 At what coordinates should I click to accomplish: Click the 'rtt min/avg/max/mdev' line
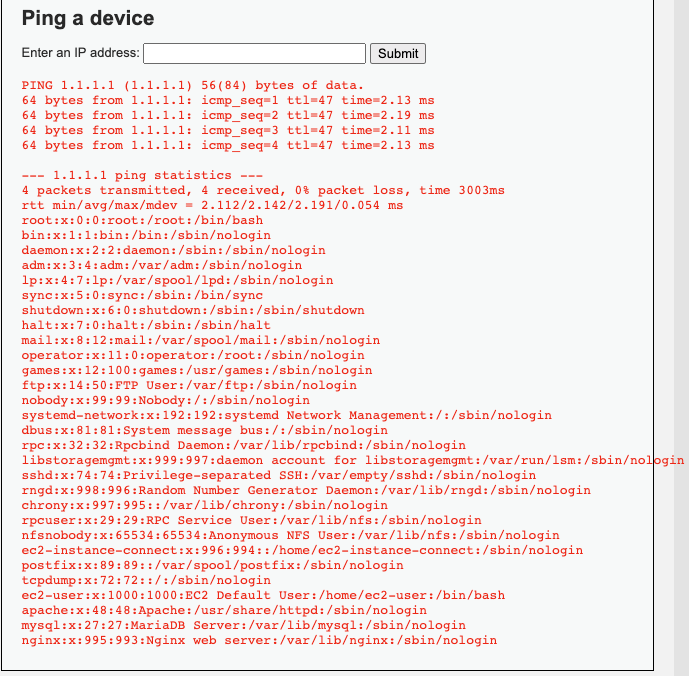[212, 205]
